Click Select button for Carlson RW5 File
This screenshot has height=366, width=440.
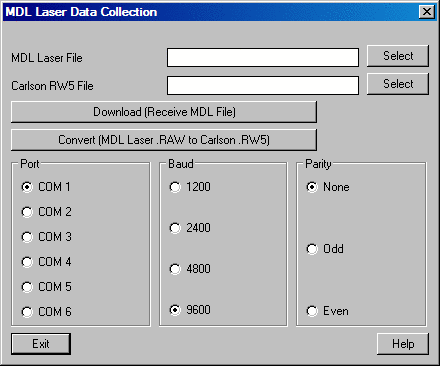[x=398, y=84]
